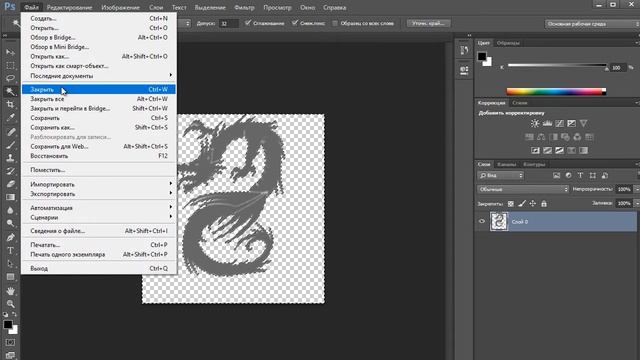The width and height of the screenshot is (640, 360).
Task: Select the Brush tool
Action: pos(10,144)
